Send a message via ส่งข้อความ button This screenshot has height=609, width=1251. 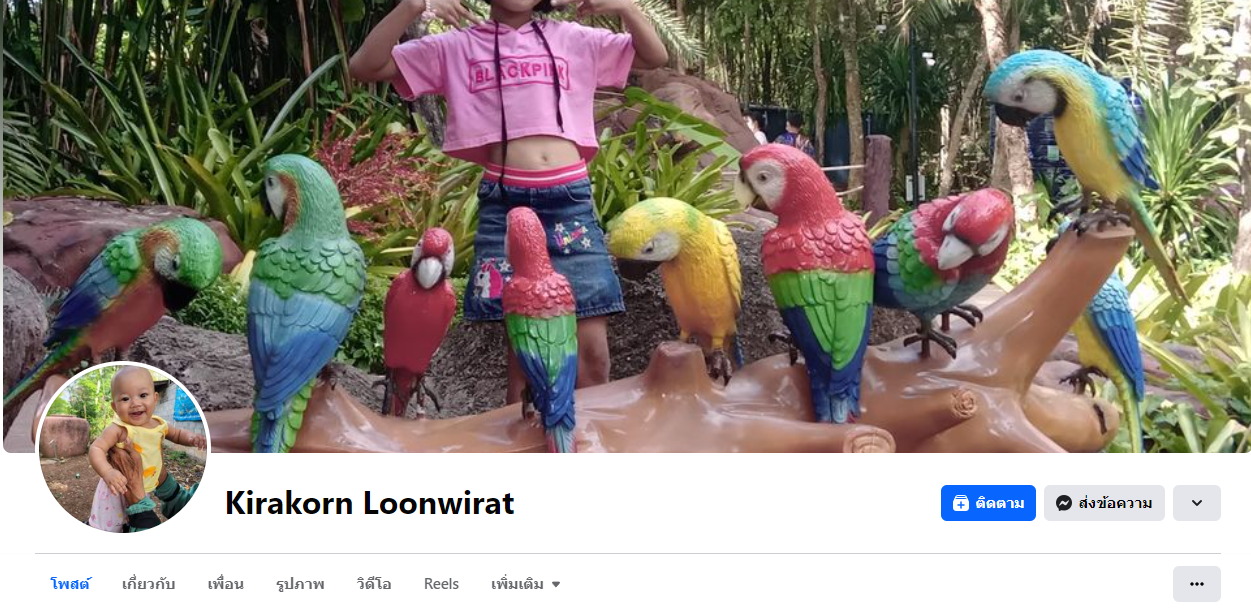coord(1104,503)
